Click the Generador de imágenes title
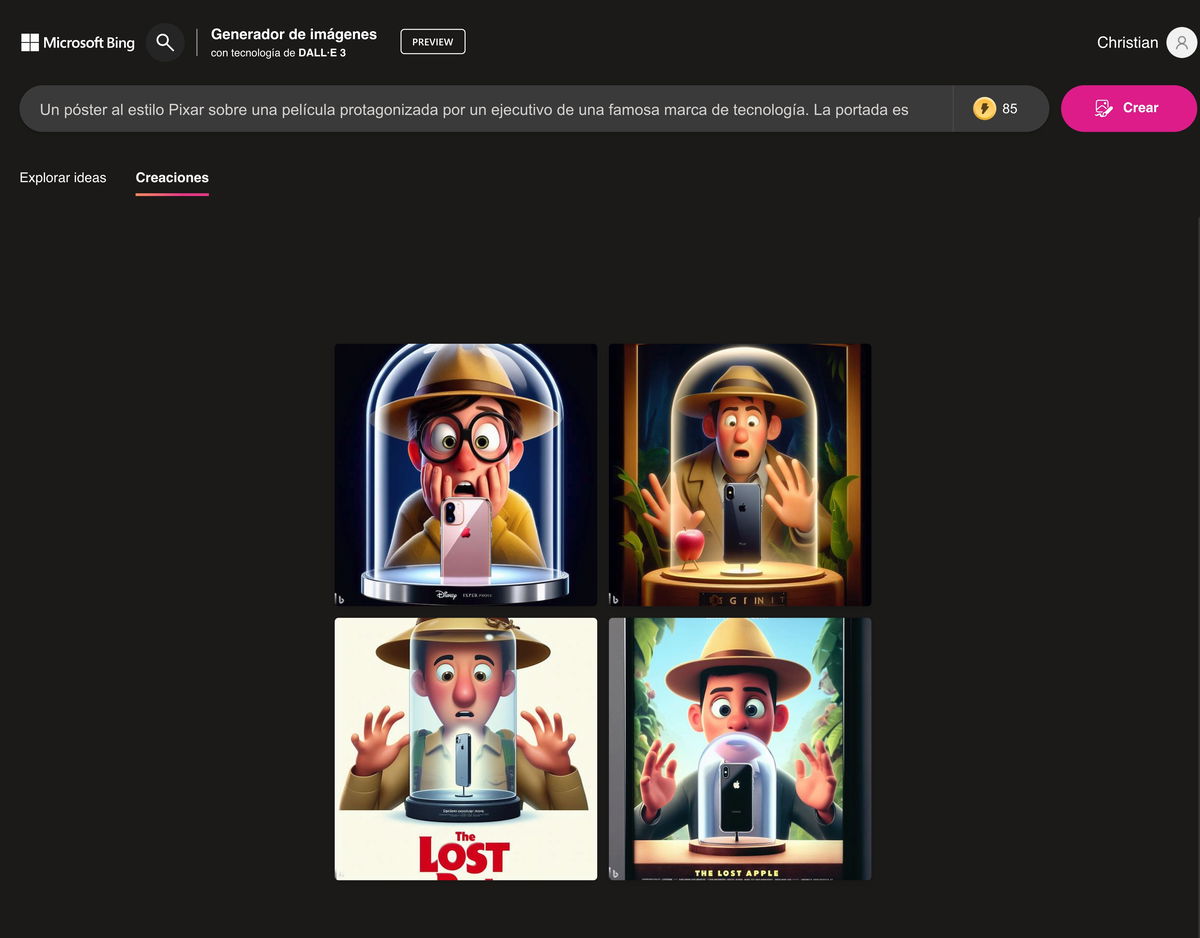Image resolution: width=1200 pixels, height=938 pixels. click(x=292, y=33)
